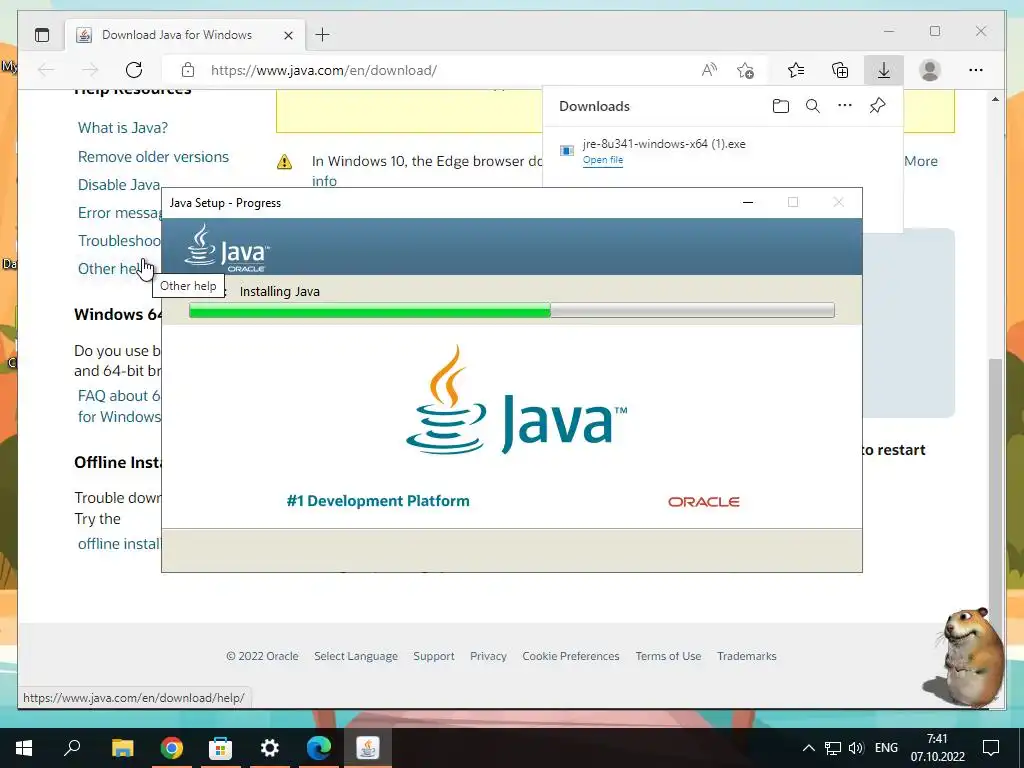Open the Error messages link
1024x768 pixels.
[x=120, y=213]
